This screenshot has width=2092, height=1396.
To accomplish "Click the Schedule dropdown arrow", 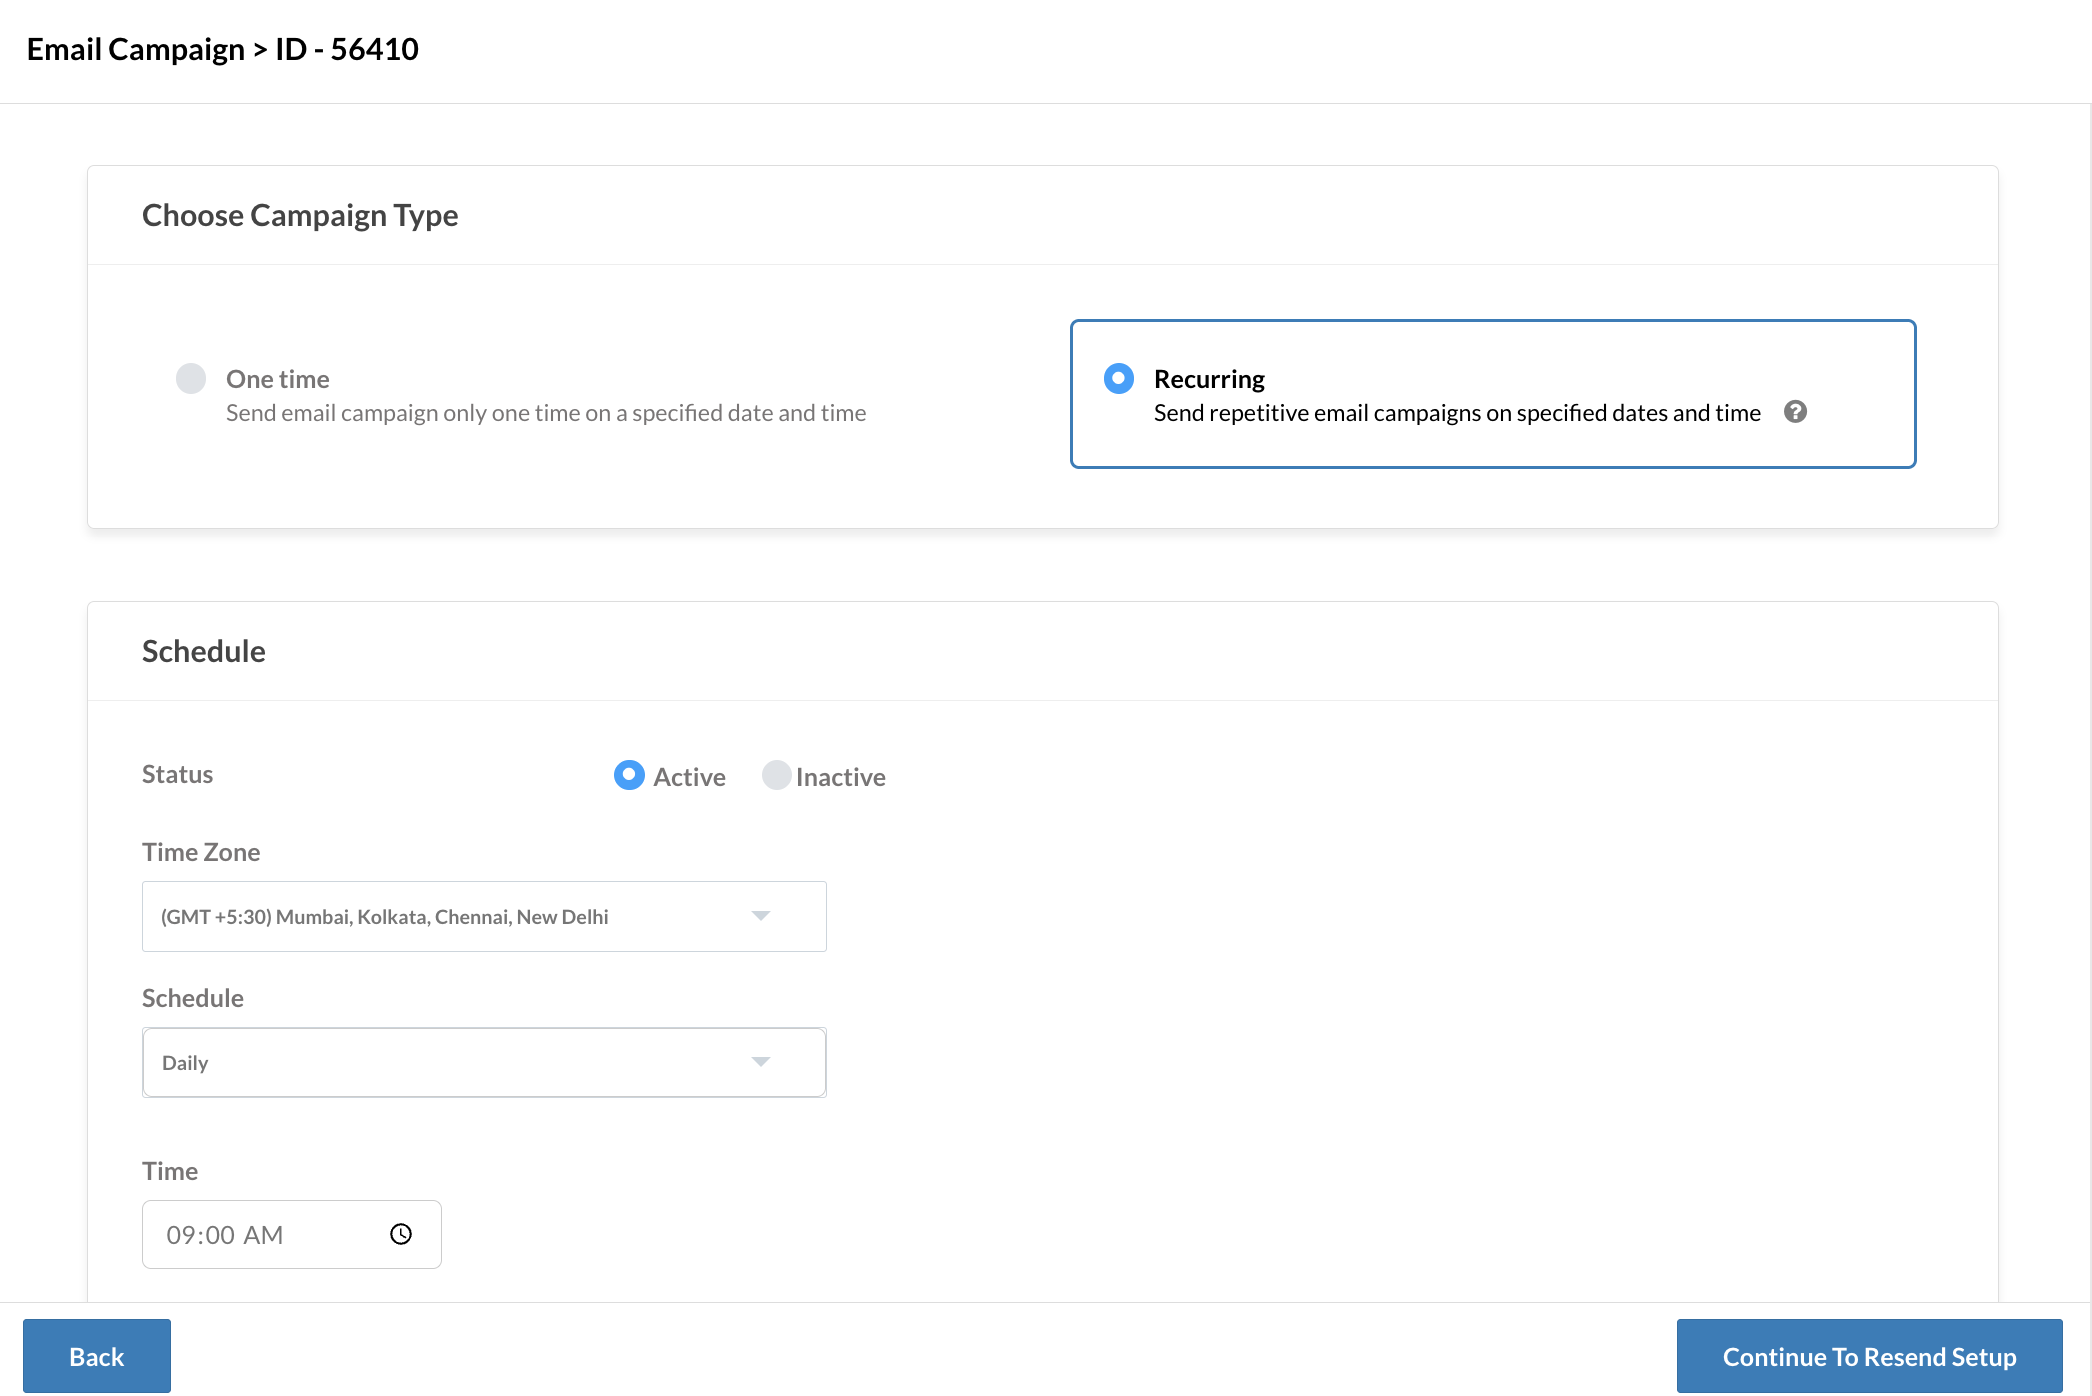I will (x=761, y=1062).
